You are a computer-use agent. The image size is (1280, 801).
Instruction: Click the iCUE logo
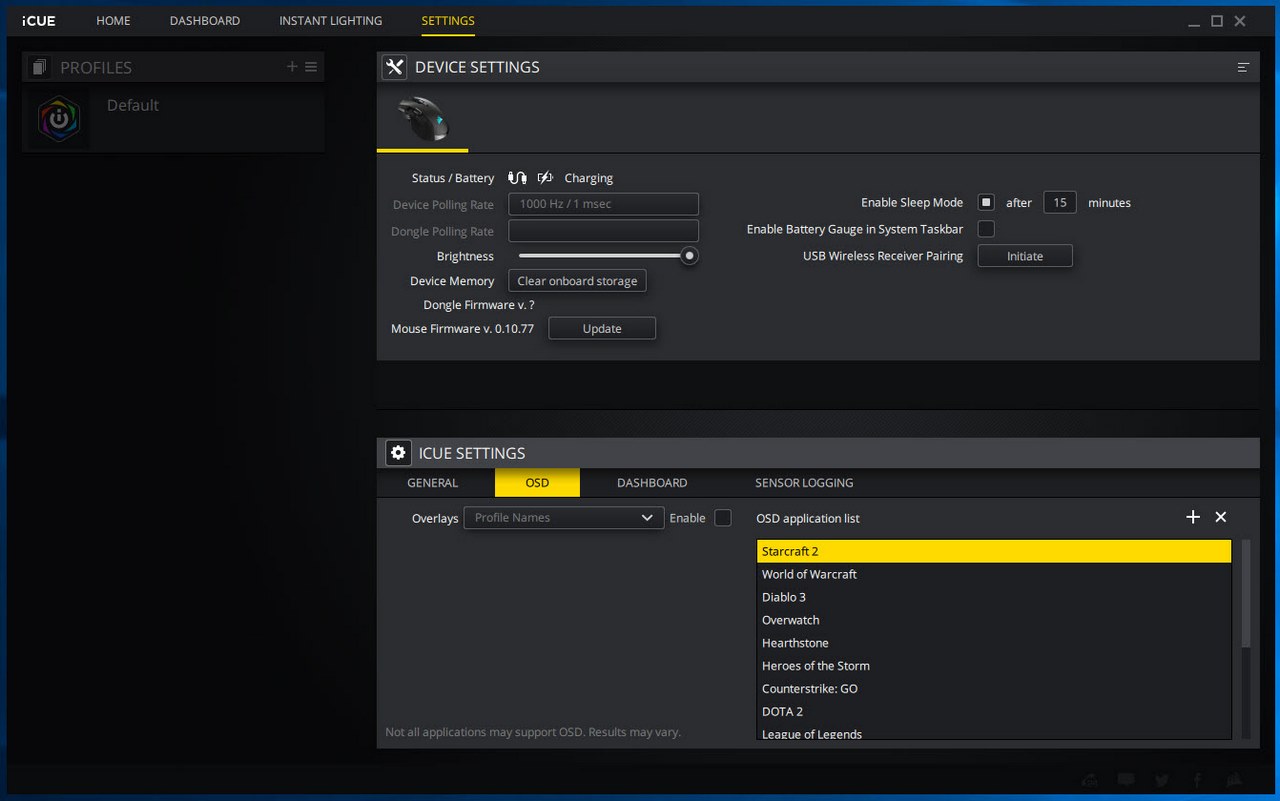pyautogui.click(x=39, y=21)
